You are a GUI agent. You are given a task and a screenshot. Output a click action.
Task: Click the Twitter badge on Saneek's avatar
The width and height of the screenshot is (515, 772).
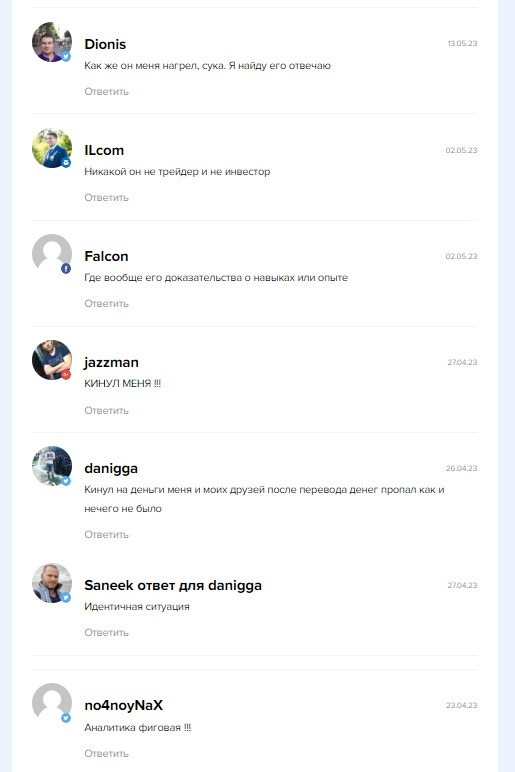(66, 598)
